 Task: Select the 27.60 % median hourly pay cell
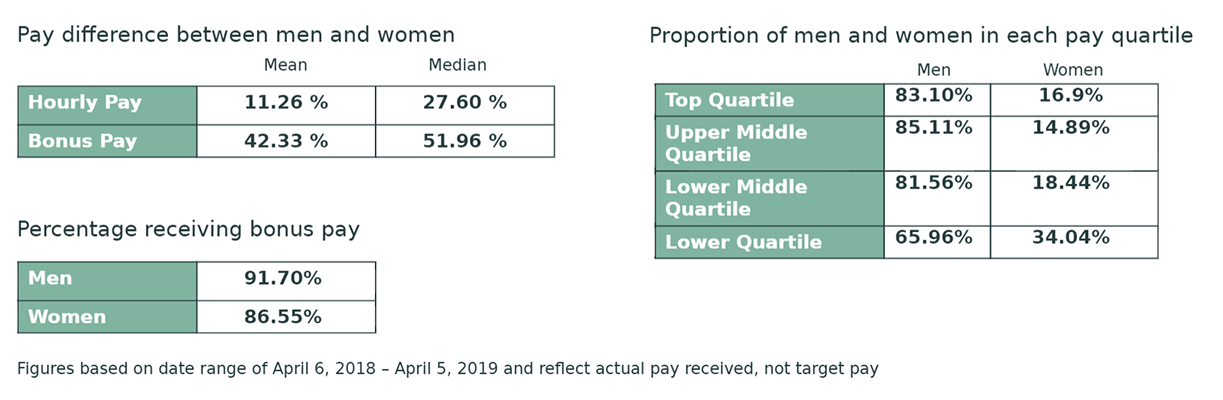tap(465, 104)
